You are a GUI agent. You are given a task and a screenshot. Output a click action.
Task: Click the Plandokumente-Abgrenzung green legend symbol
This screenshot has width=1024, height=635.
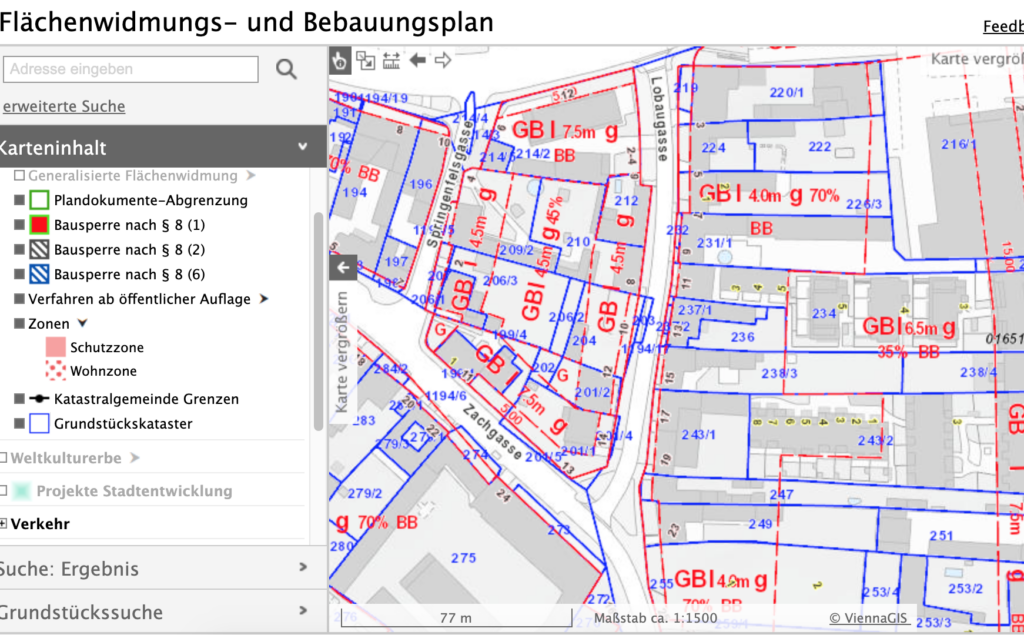(x=39, y=200)
